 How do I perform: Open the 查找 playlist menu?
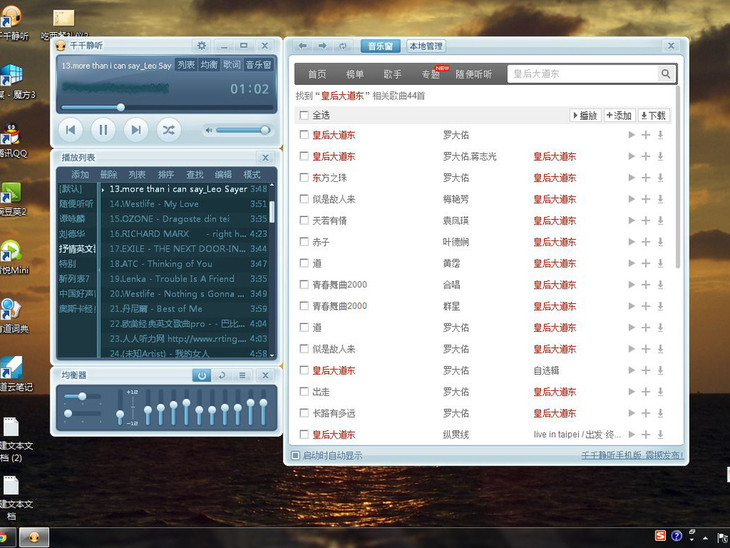pos(195,175)
